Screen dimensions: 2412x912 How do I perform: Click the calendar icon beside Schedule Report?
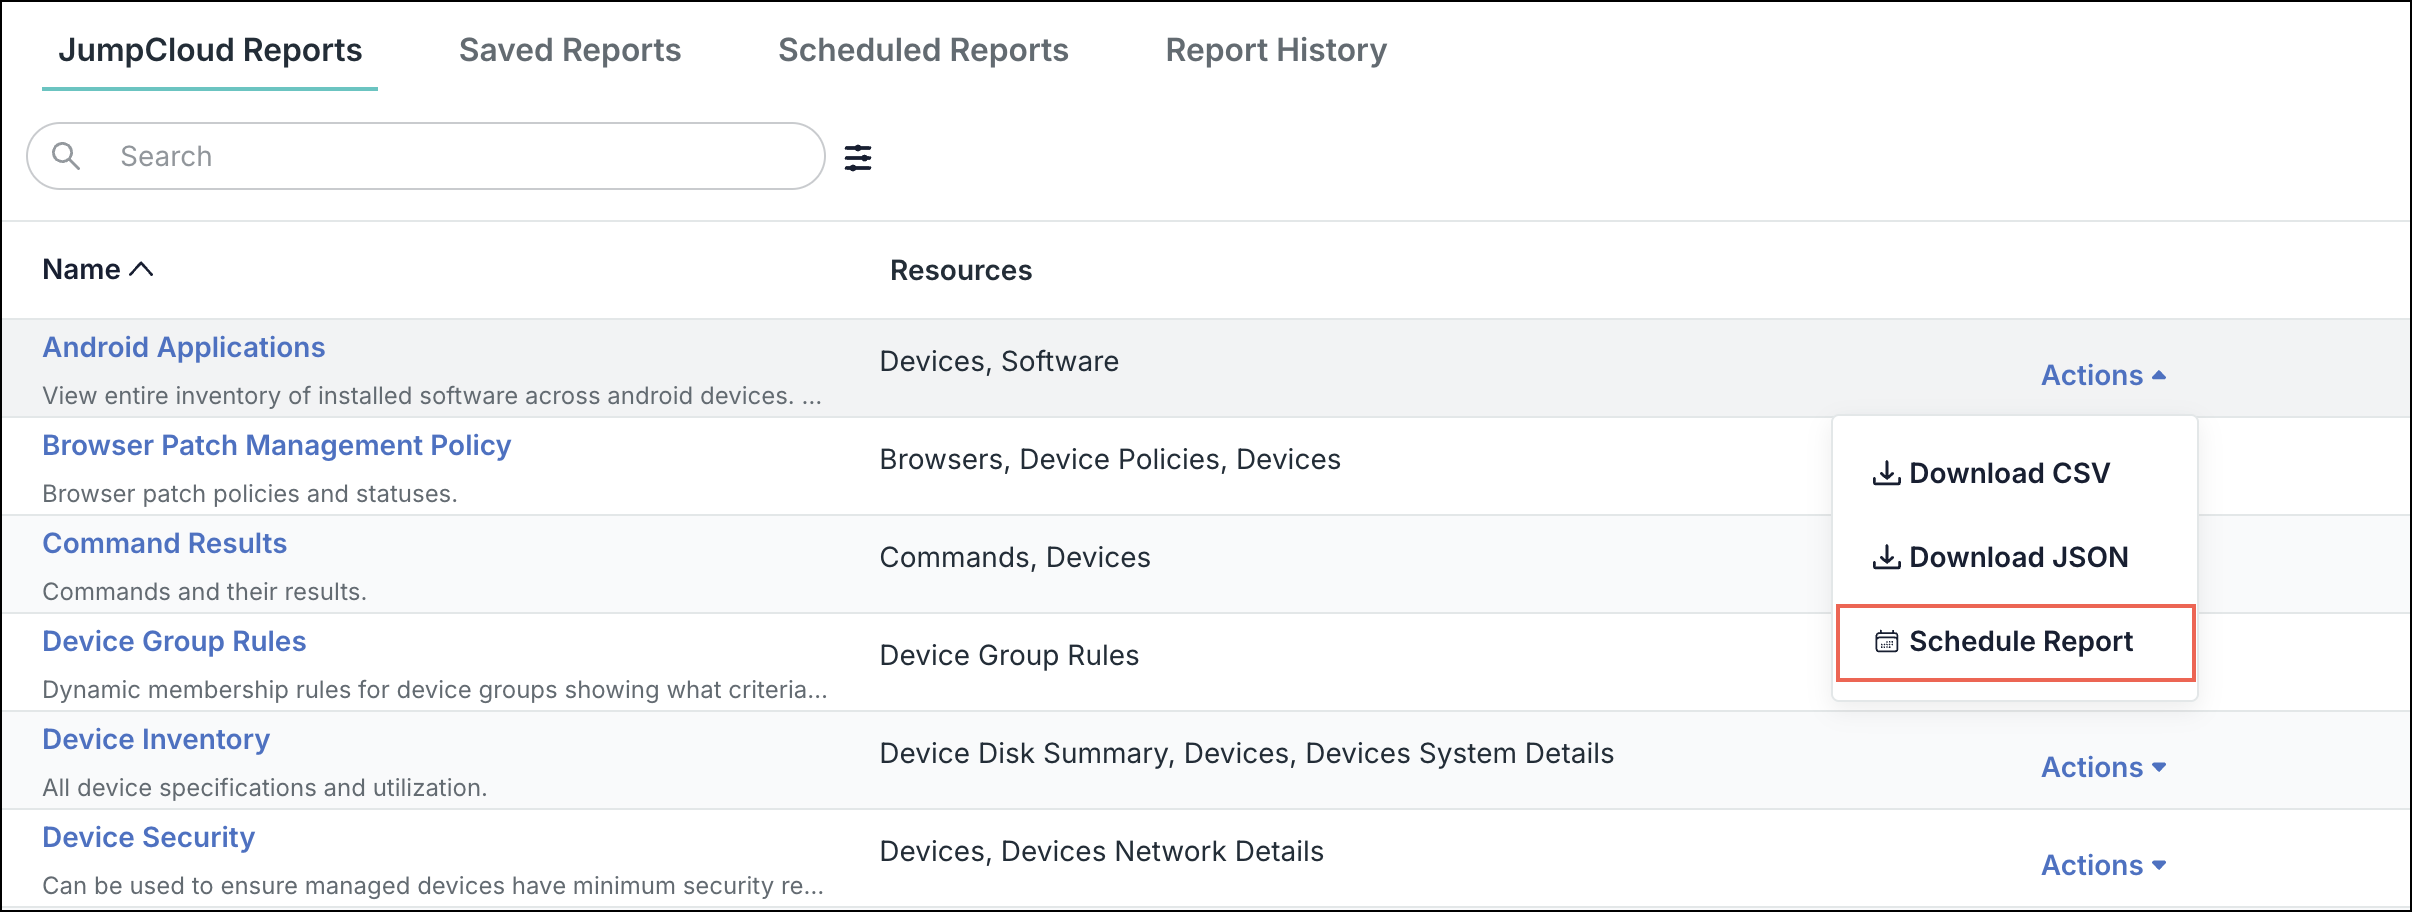point(1888,641)
